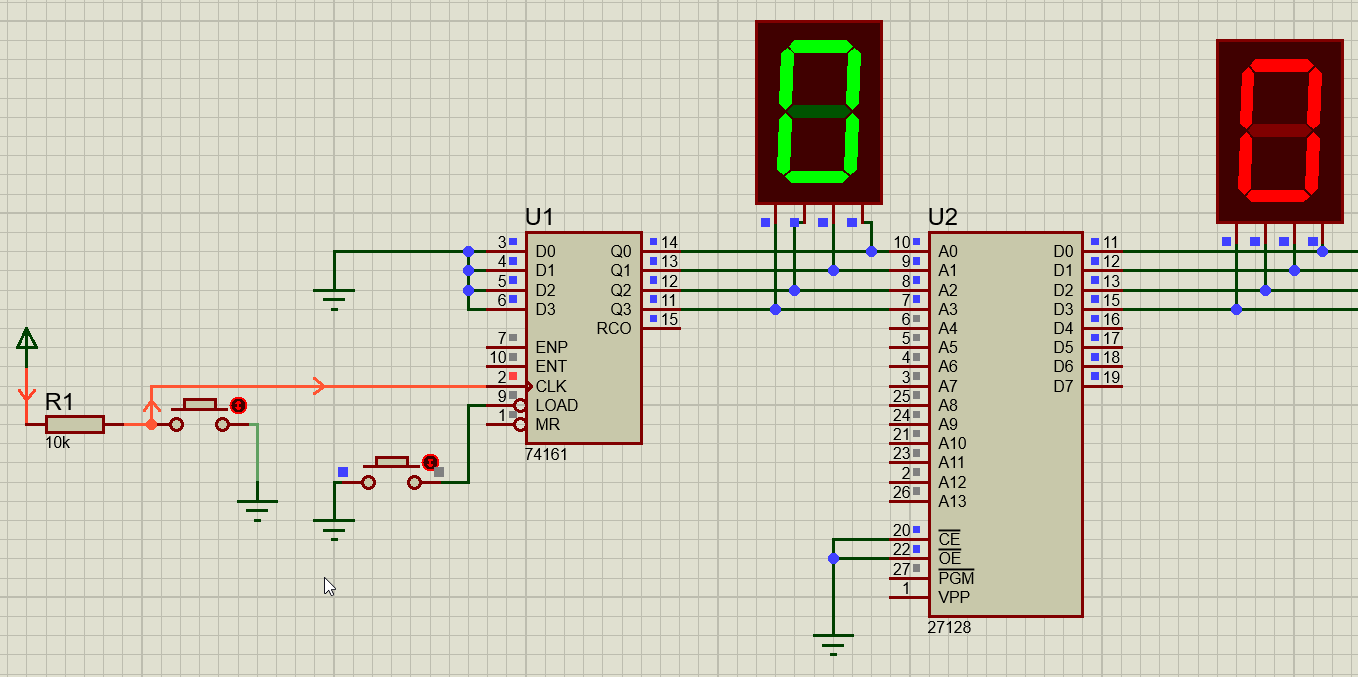Click the red seven-segment display
Viewport: 1358px width, 677px height.
click(1279, 130)
